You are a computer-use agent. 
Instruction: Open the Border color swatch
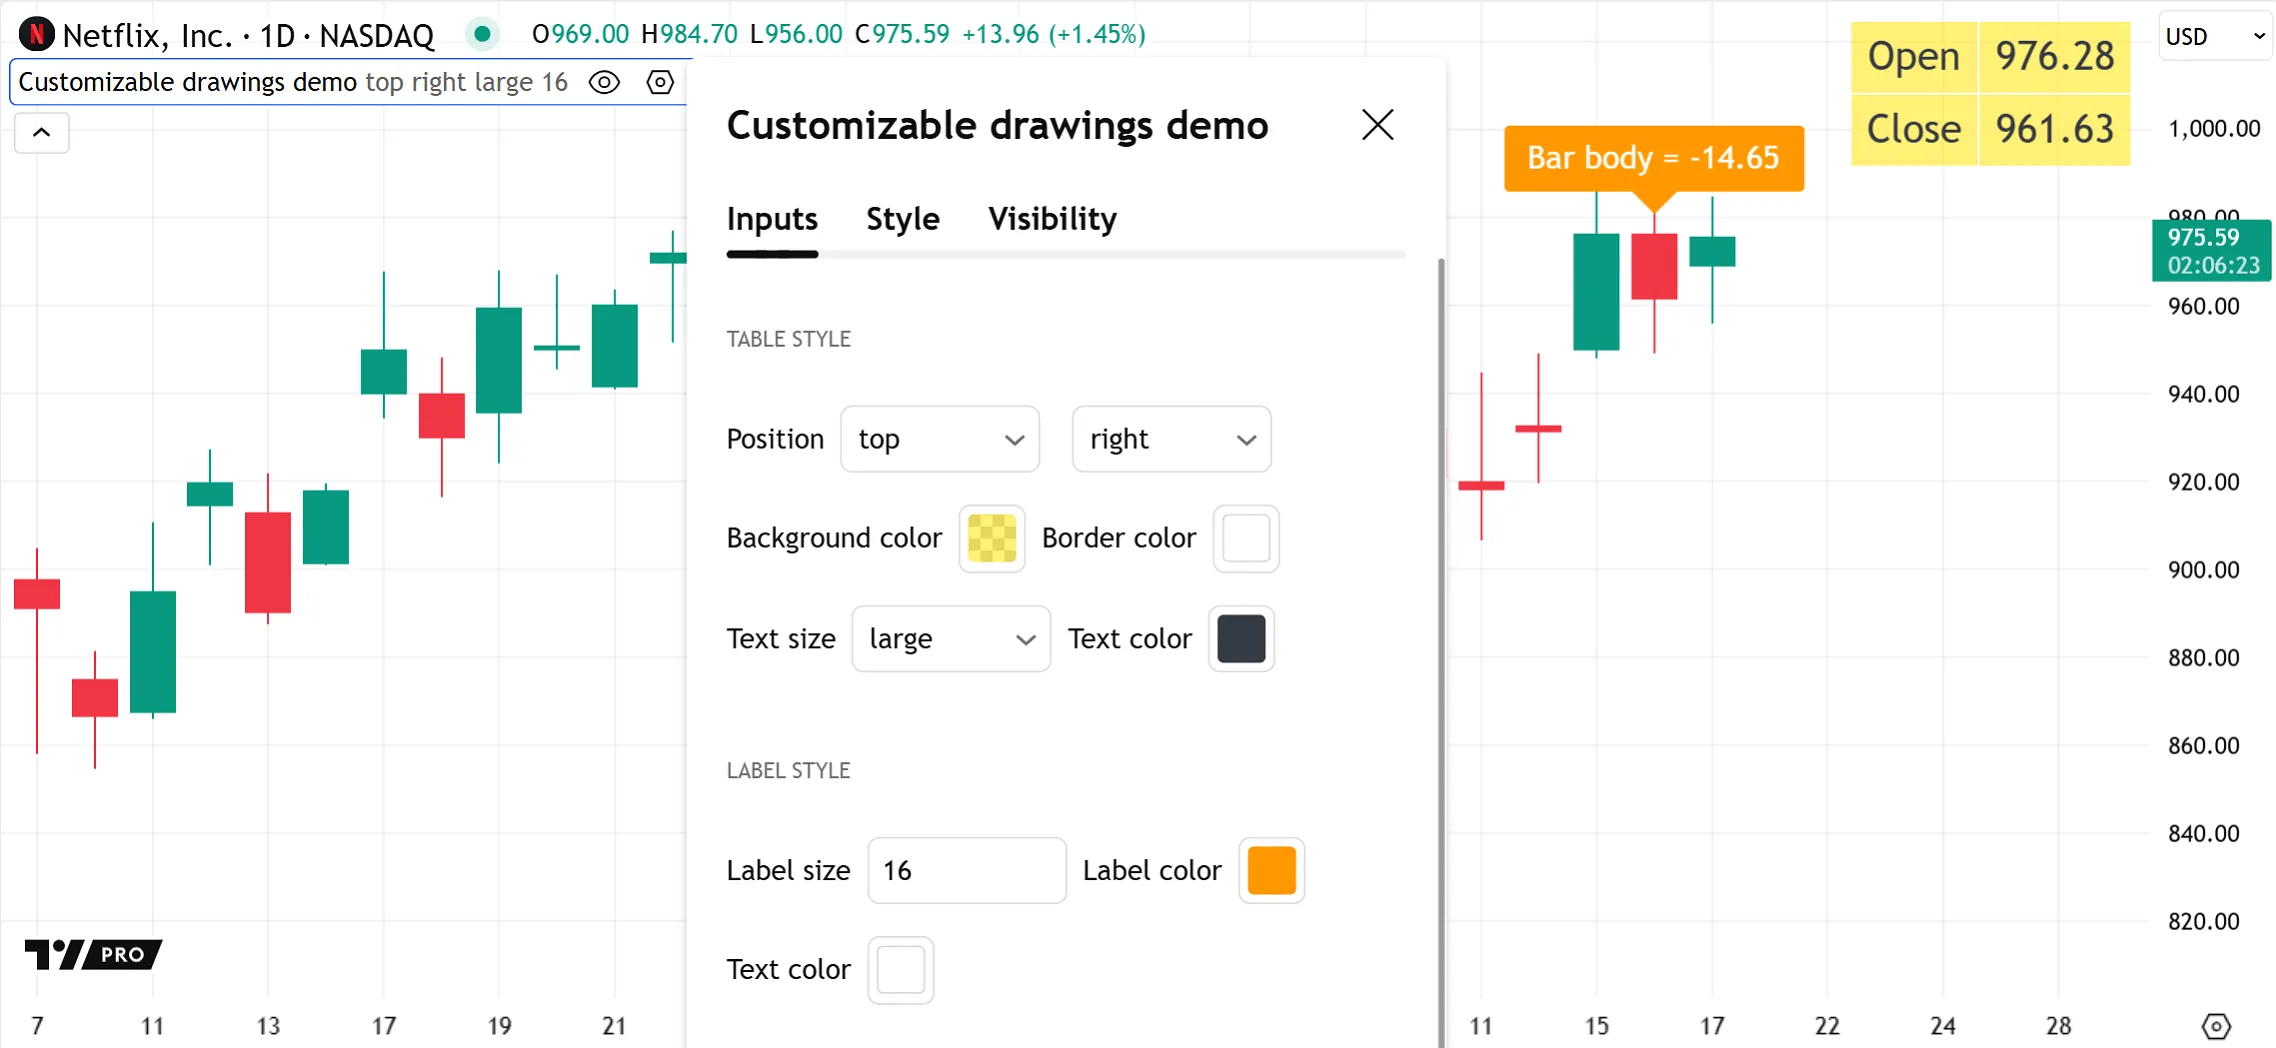point(1245,539)
